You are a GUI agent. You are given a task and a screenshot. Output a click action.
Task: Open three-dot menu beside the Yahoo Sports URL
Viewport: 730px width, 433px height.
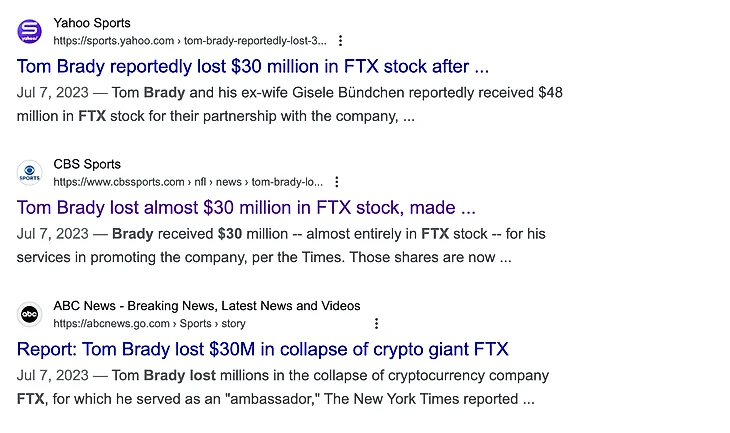[340, 41]
